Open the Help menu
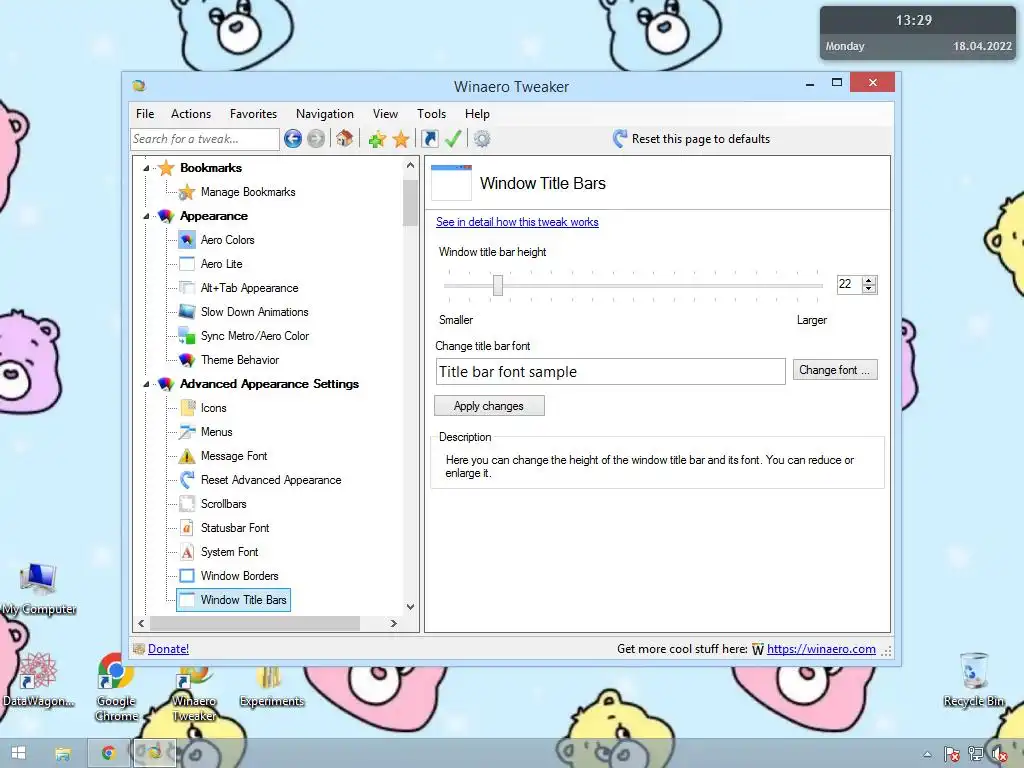1024x768 pixels. click(477, 114)
